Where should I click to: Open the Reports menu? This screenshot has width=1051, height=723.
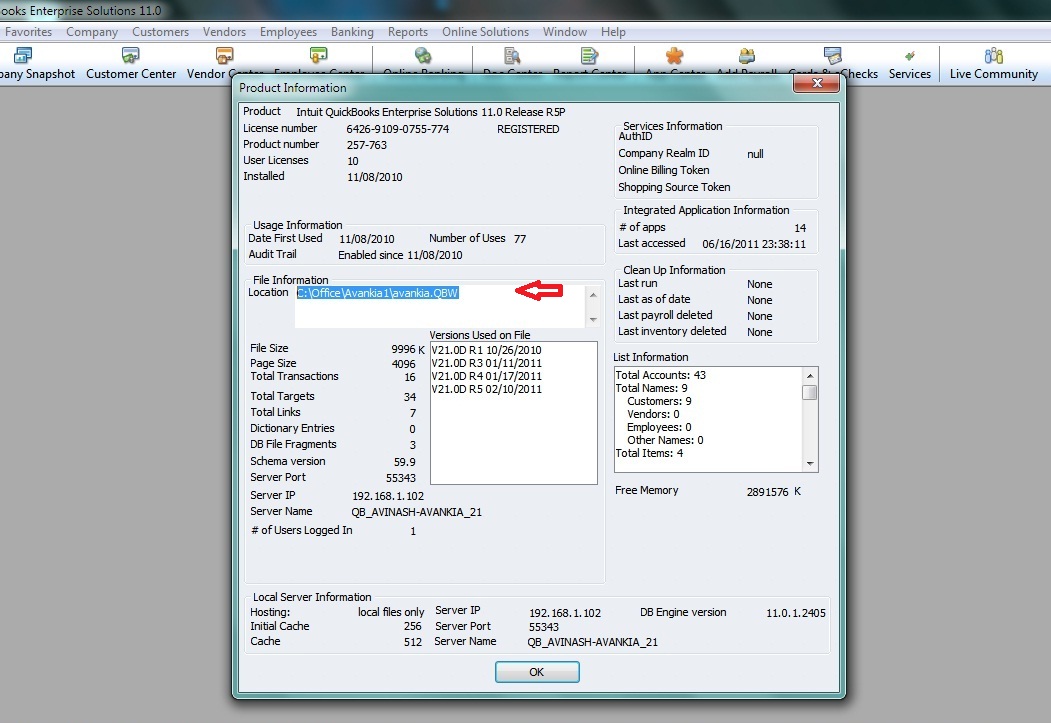pos(408,32)
